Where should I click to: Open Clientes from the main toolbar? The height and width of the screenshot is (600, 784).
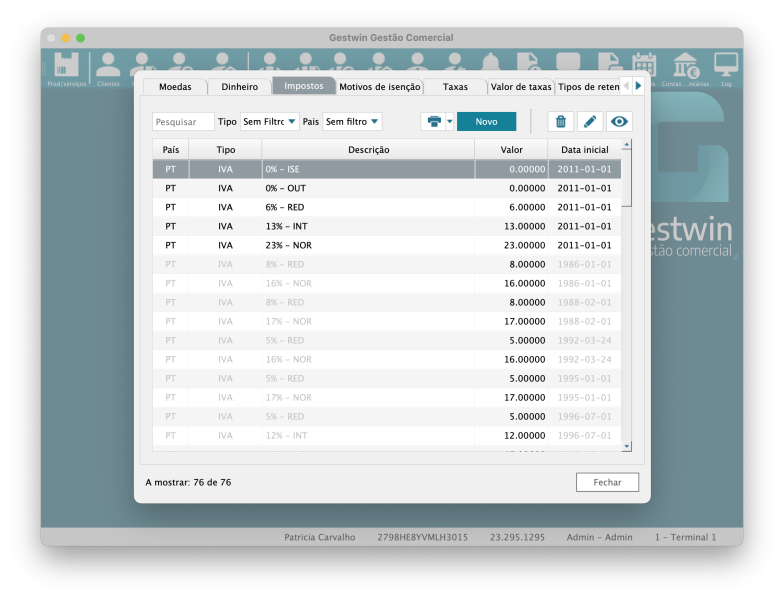(108, 67)
